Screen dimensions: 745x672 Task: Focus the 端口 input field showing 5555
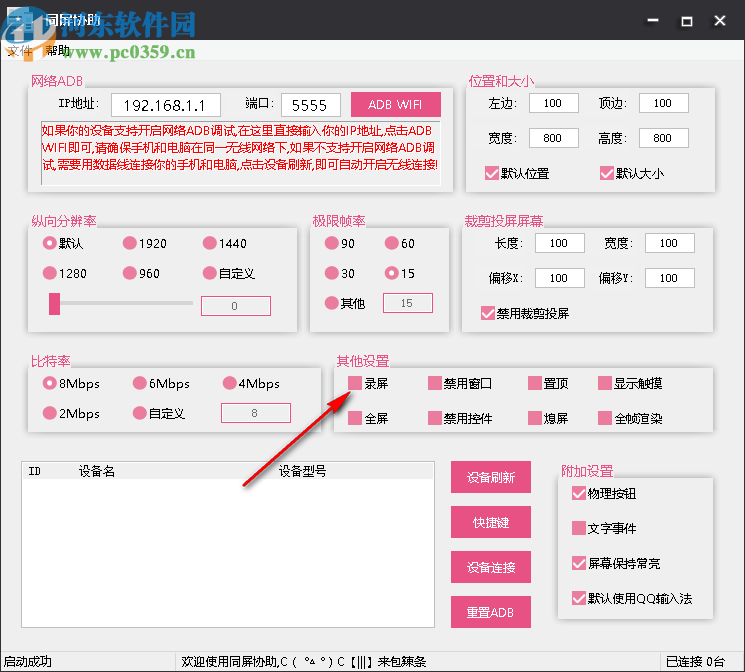pos(311,105)
